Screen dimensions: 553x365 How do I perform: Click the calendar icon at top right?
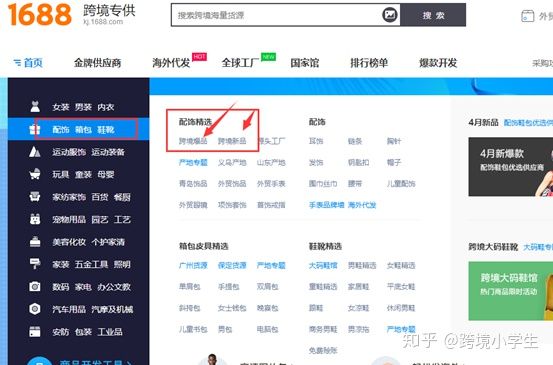tap(528, 16)
